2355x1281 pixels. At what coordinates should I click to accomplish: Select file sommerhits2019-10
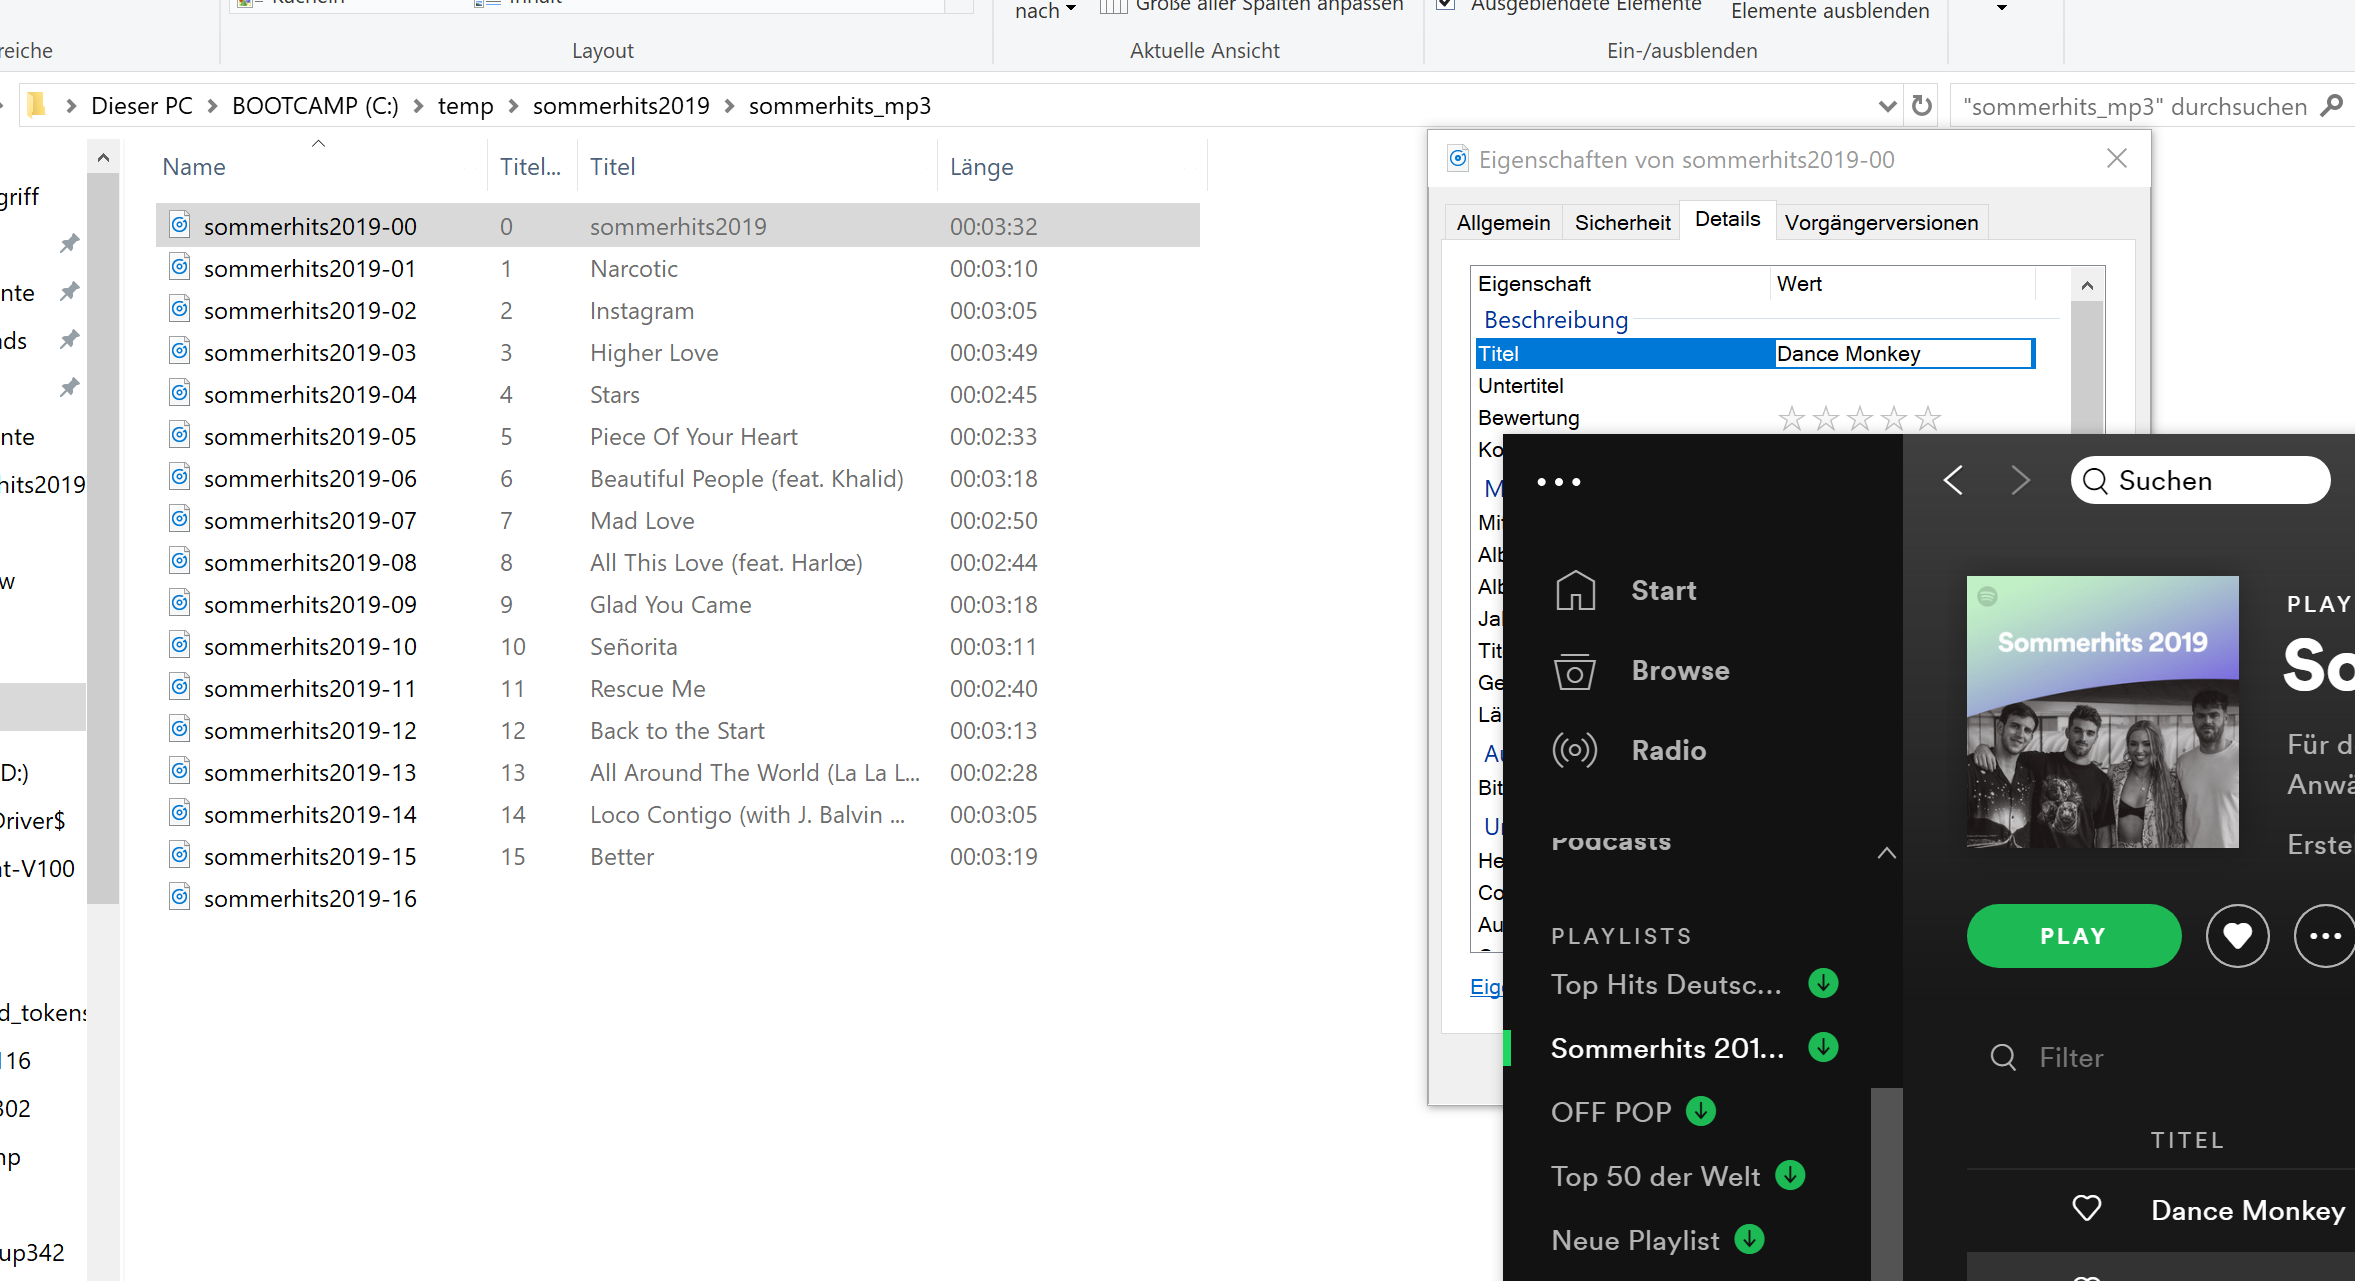point(310,646)
